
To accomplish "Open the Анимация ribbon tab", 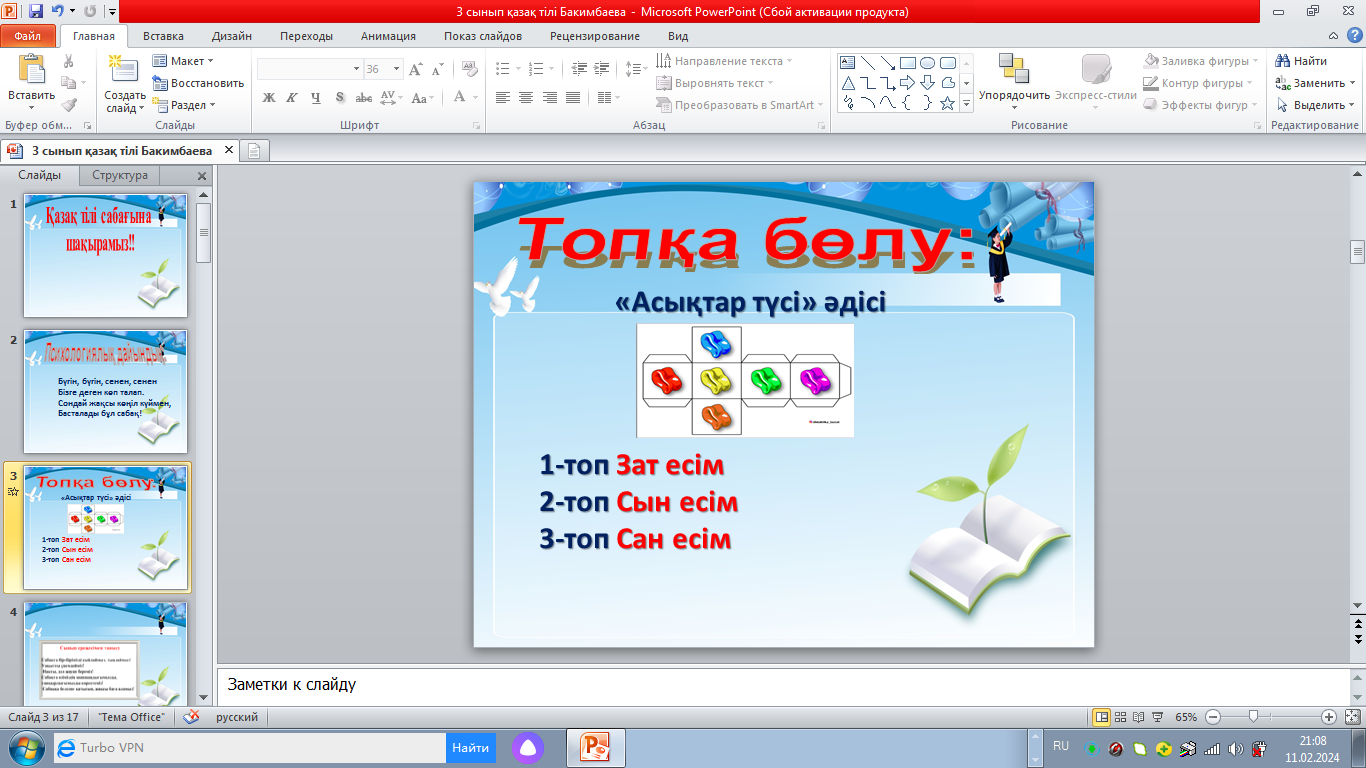I will click(388, 36).
